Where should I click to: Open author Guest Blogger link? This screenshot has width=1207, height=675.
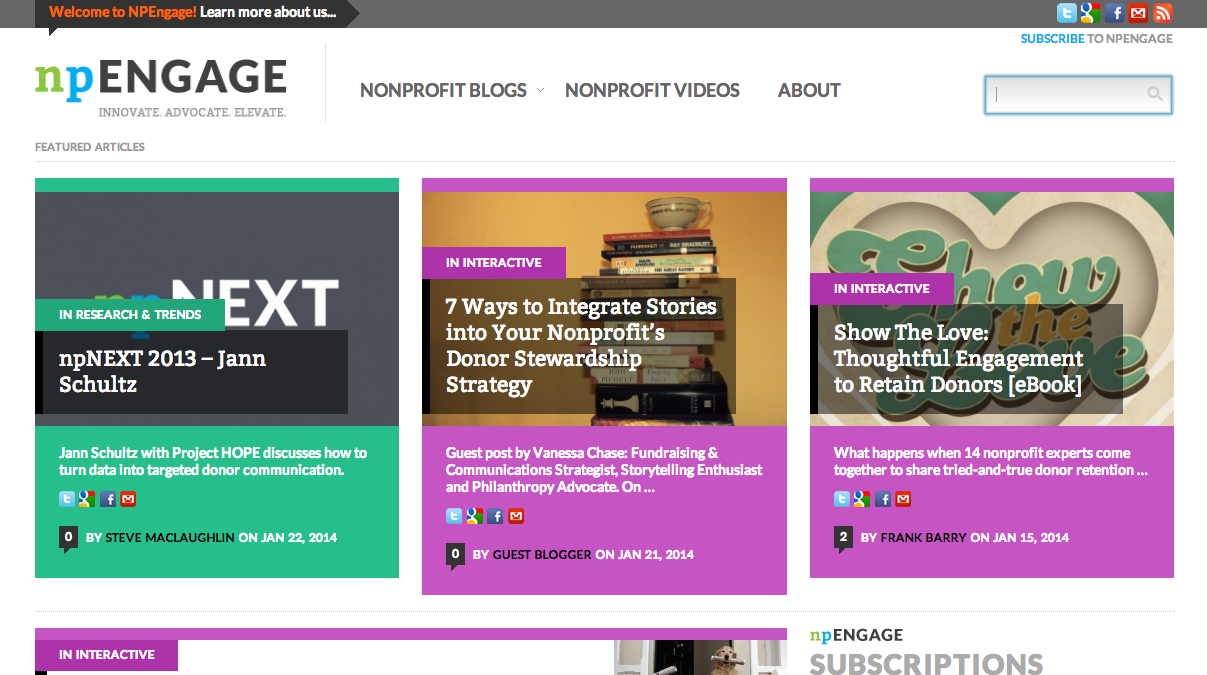tap(542, 555)
